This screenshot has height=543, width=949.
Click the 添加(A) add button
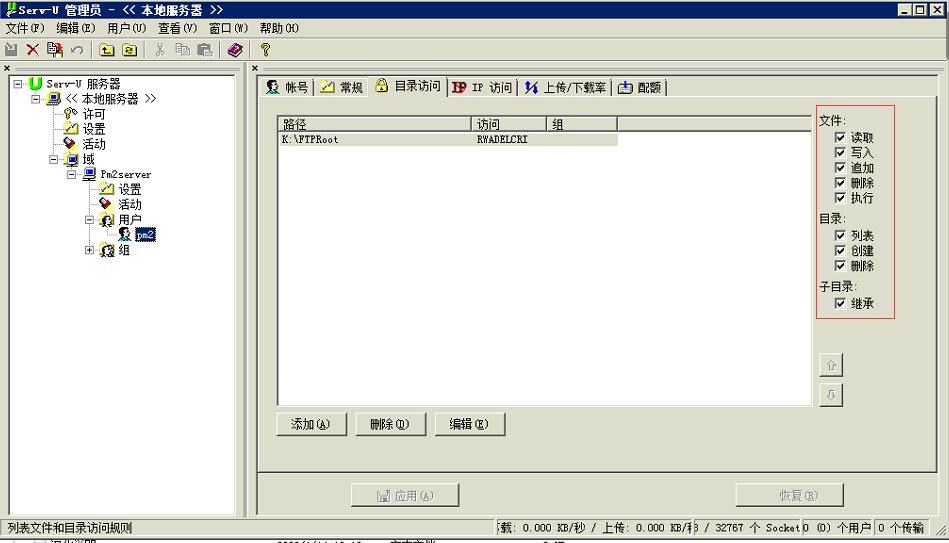tap(310, 424)
